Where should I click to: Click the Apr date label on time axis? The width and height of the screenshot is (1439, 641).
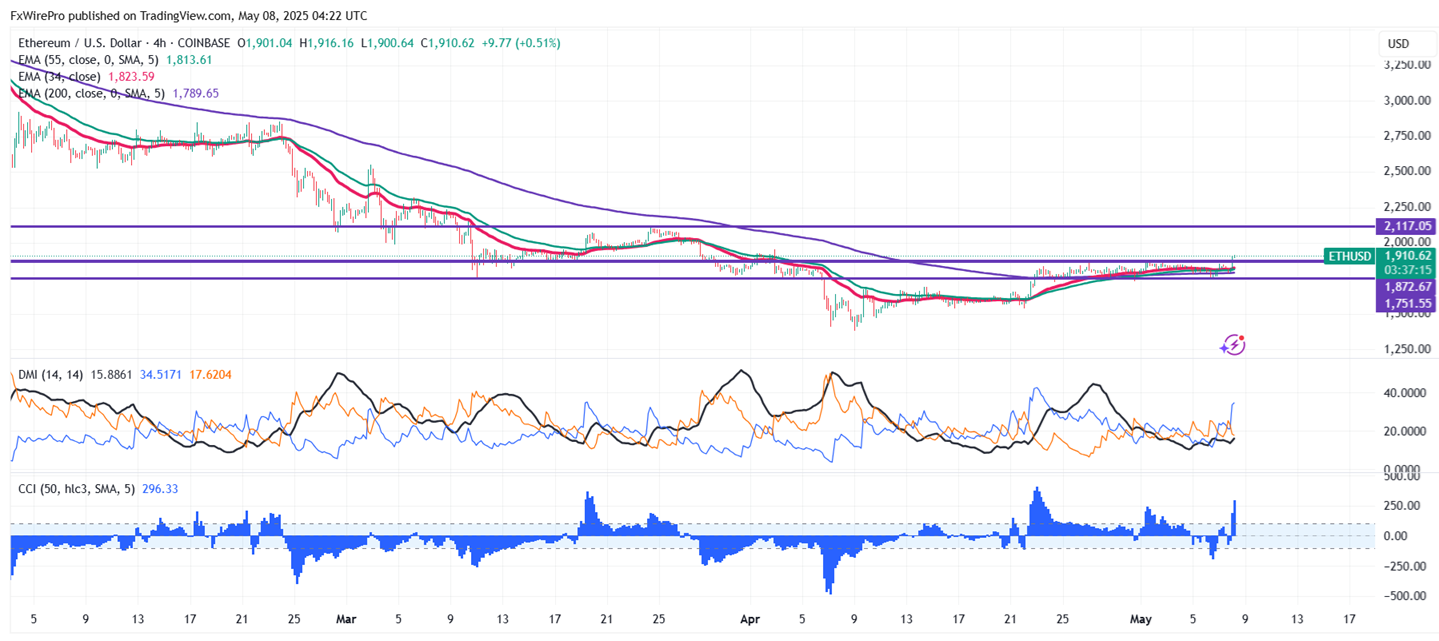point(750,619)
